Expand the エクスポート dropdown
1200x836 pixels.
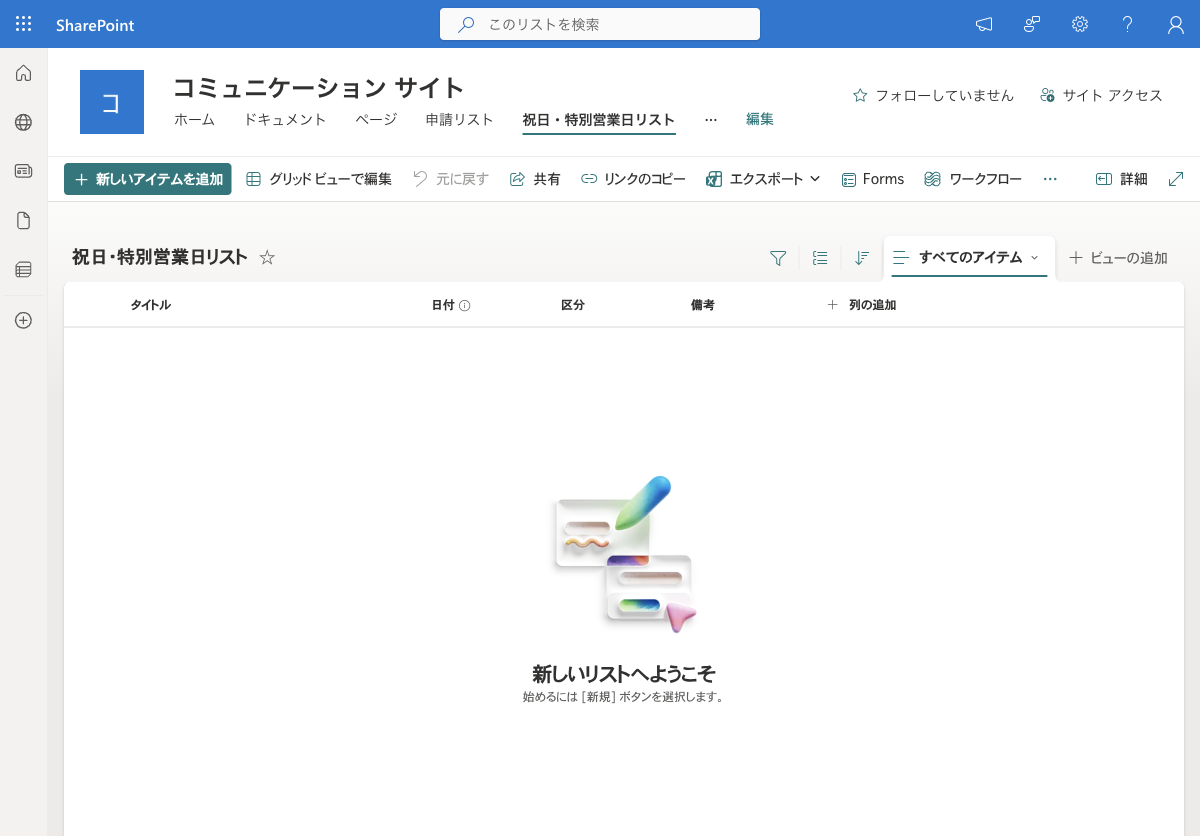pyautogui.click(x=763, y=179)
